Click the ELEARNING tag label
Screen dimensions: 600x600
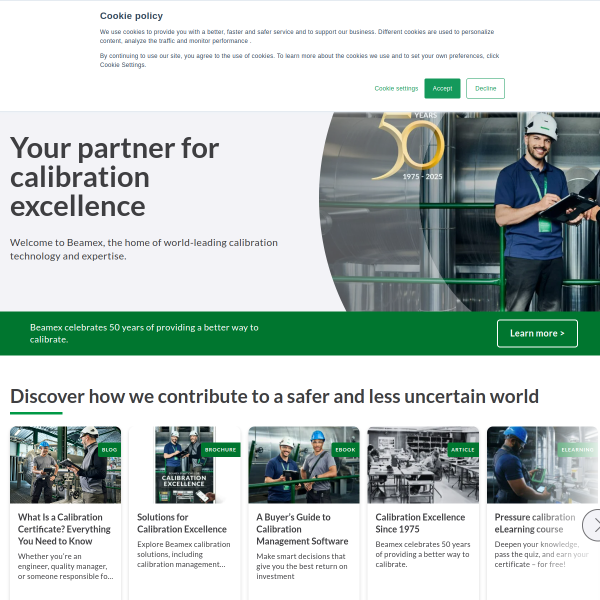577,450
